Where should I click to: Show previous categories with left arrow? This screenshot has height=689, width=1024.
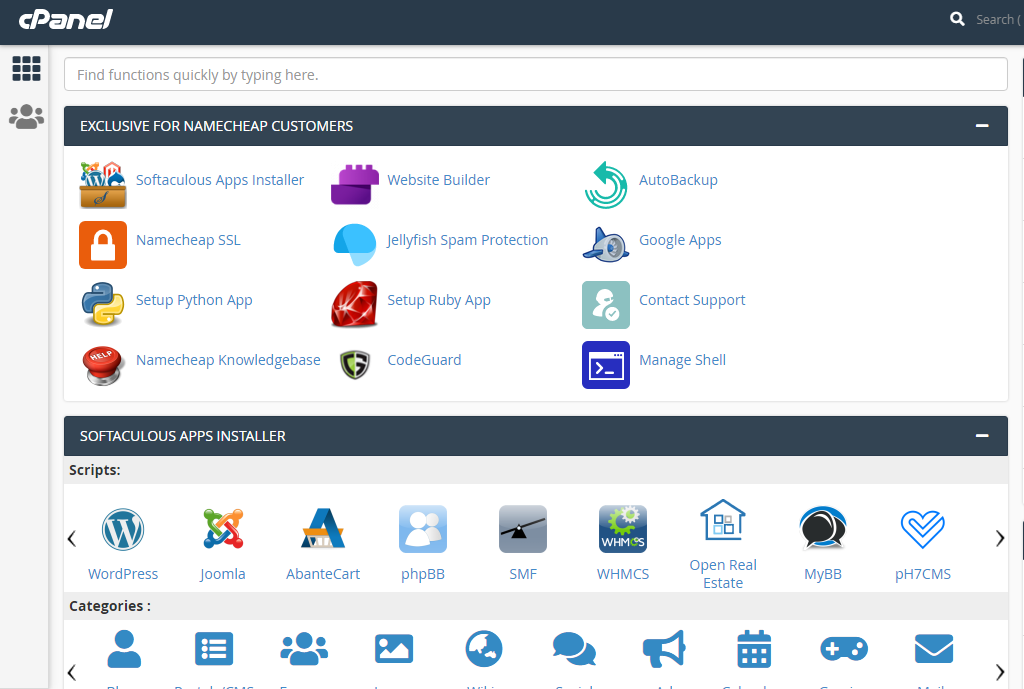72,672
